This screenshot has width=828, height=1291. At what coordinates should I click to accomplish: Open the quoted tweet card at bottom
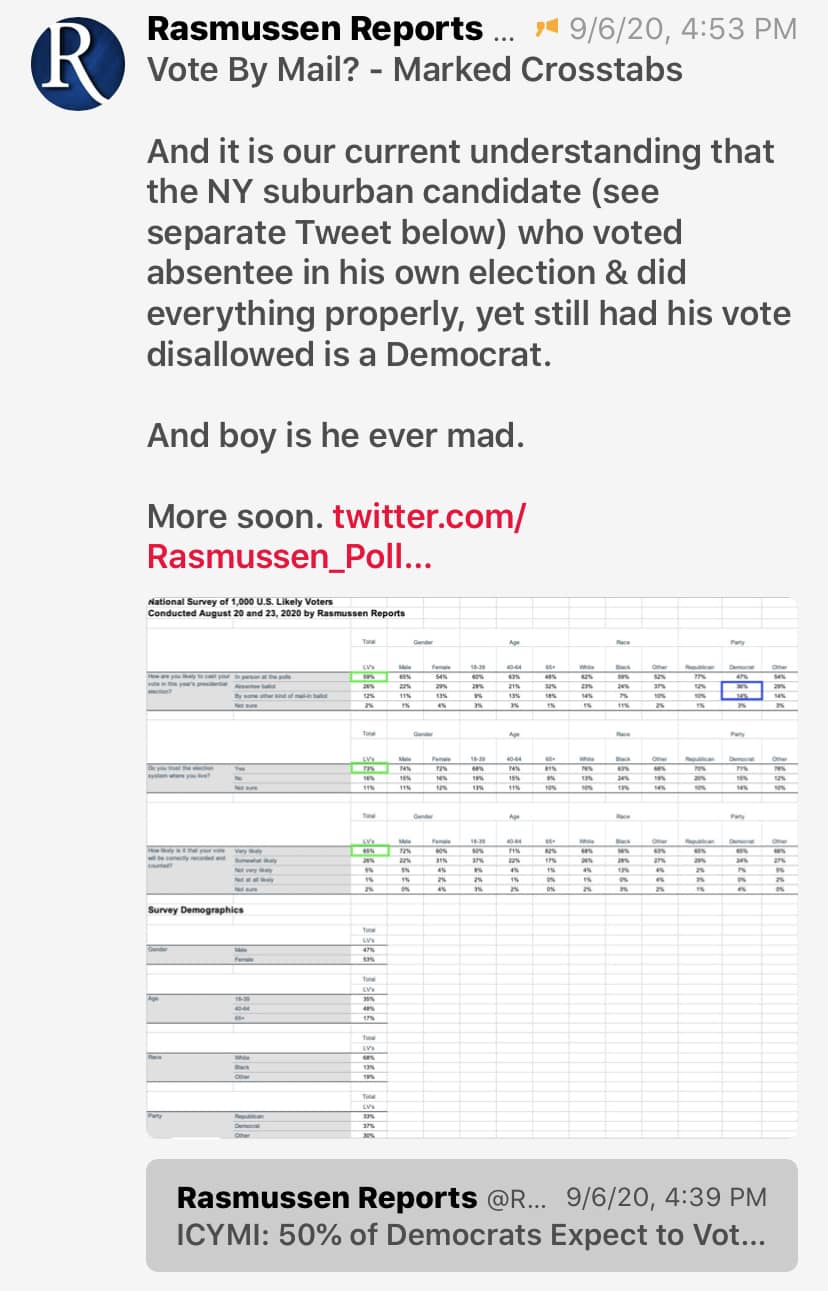(x=472, y=1215)
